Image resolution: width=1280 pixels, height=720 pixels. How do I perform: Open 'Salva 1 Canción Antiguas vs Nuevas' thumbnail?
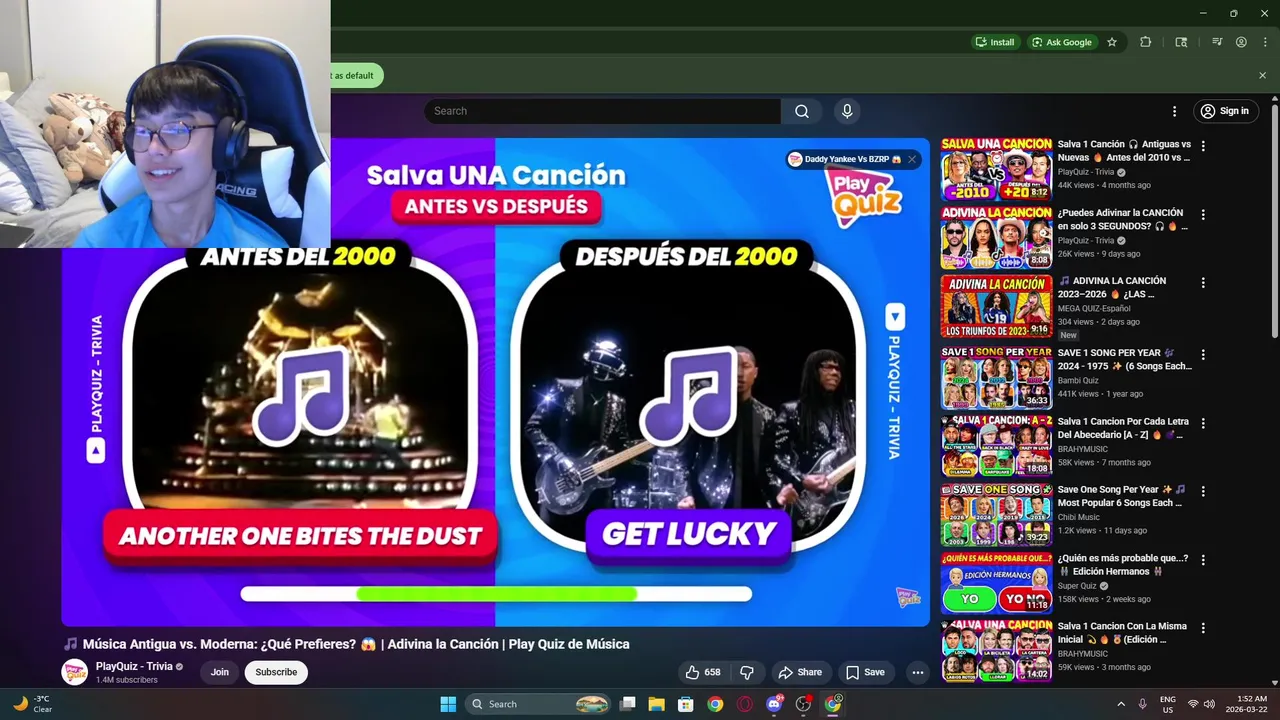pyautogui.click(x=996, y=169)
